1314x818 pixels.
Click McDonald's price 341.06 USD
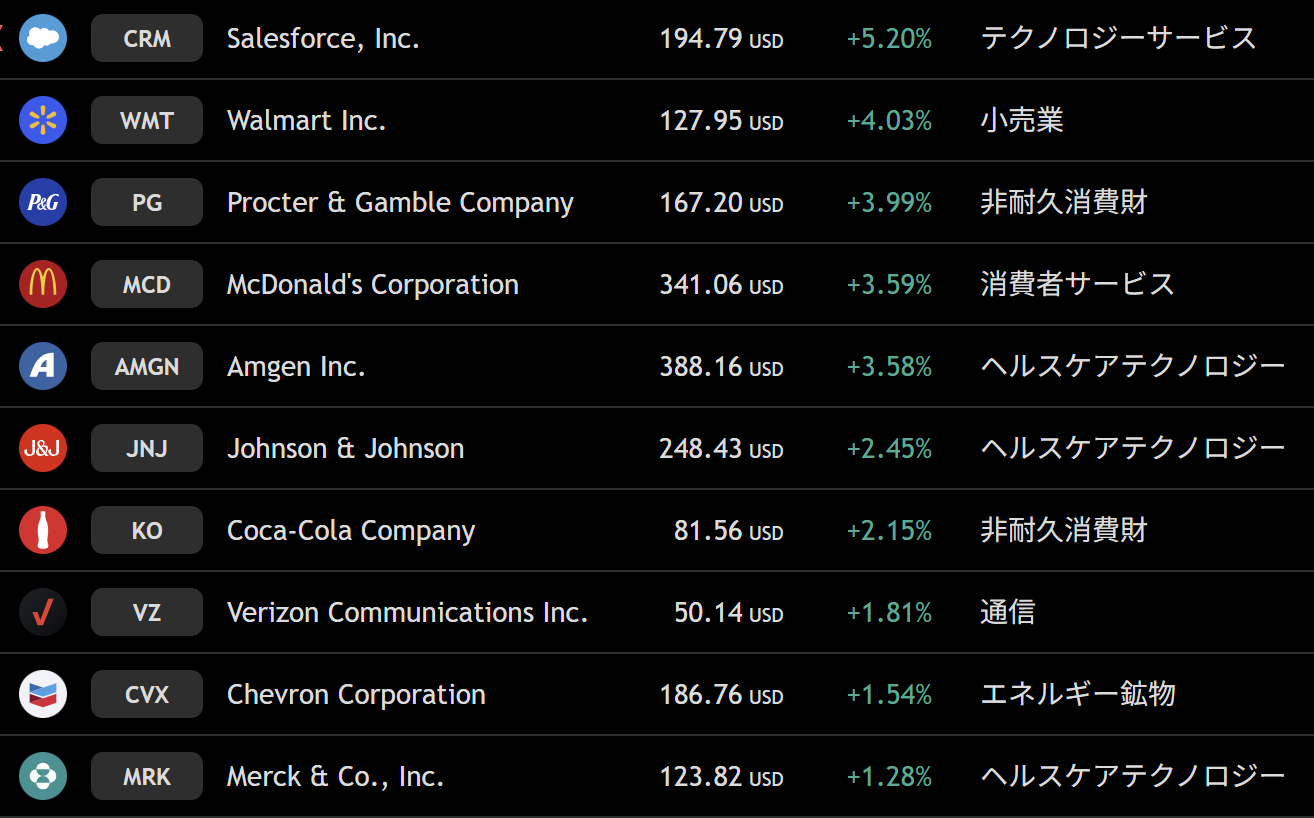point(720,285)
